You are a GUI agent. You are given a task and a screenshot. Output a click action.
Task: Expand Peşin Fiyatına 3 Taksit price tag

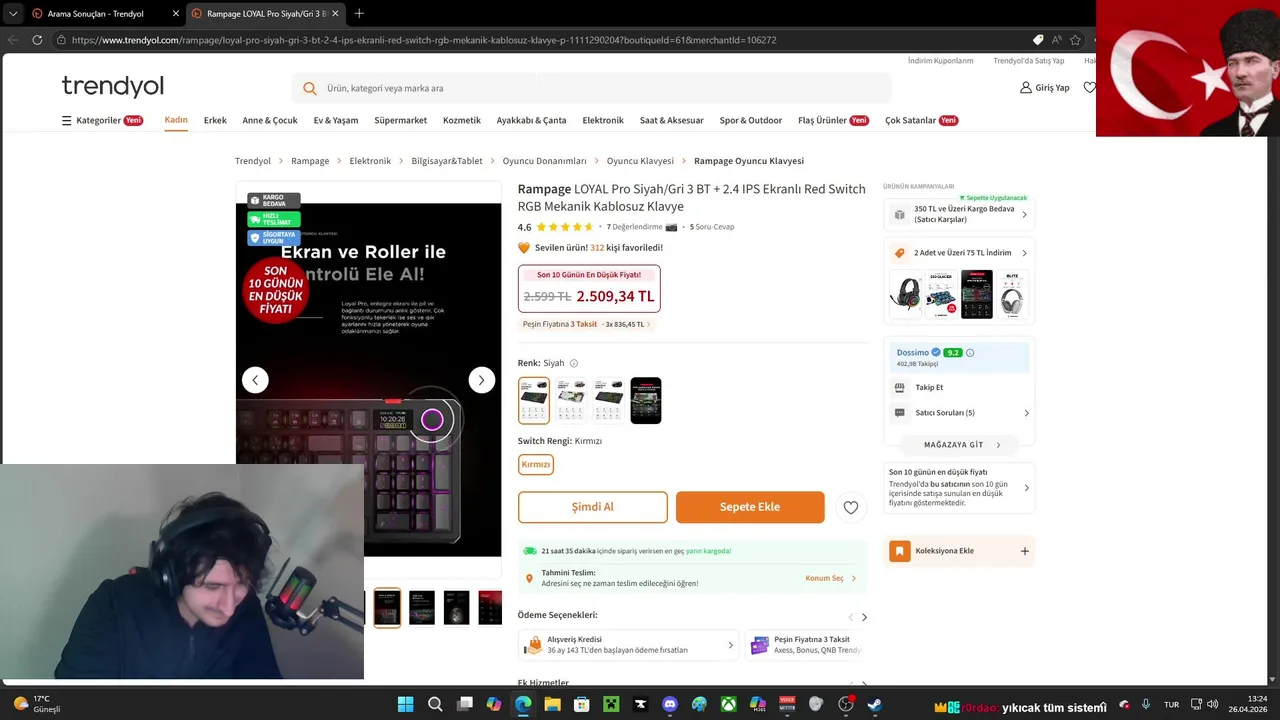(586, 324)
